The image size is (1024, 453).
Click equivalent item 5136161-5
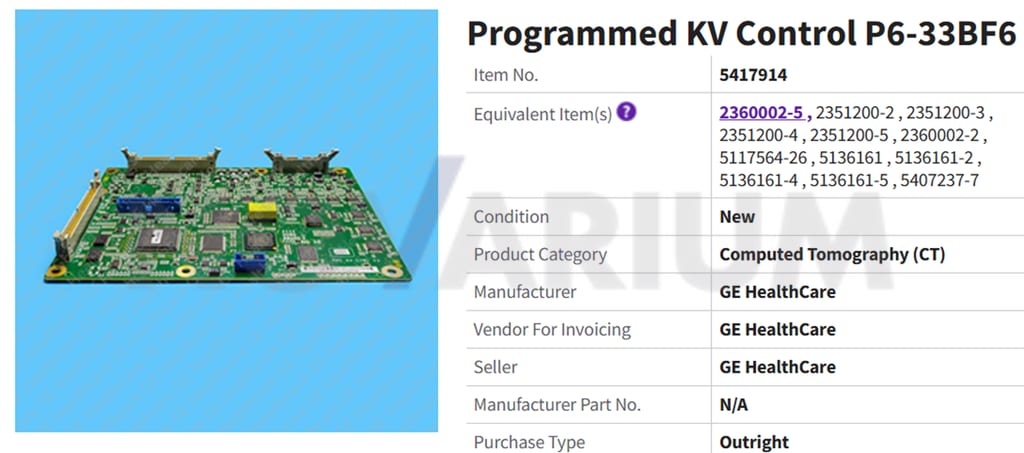pos(849,180)
